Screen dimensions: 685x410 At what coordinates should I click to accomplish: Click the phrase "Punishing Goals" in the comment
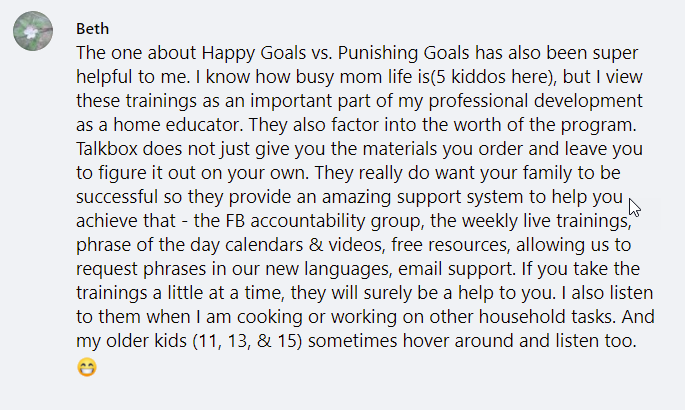(403, 53)
